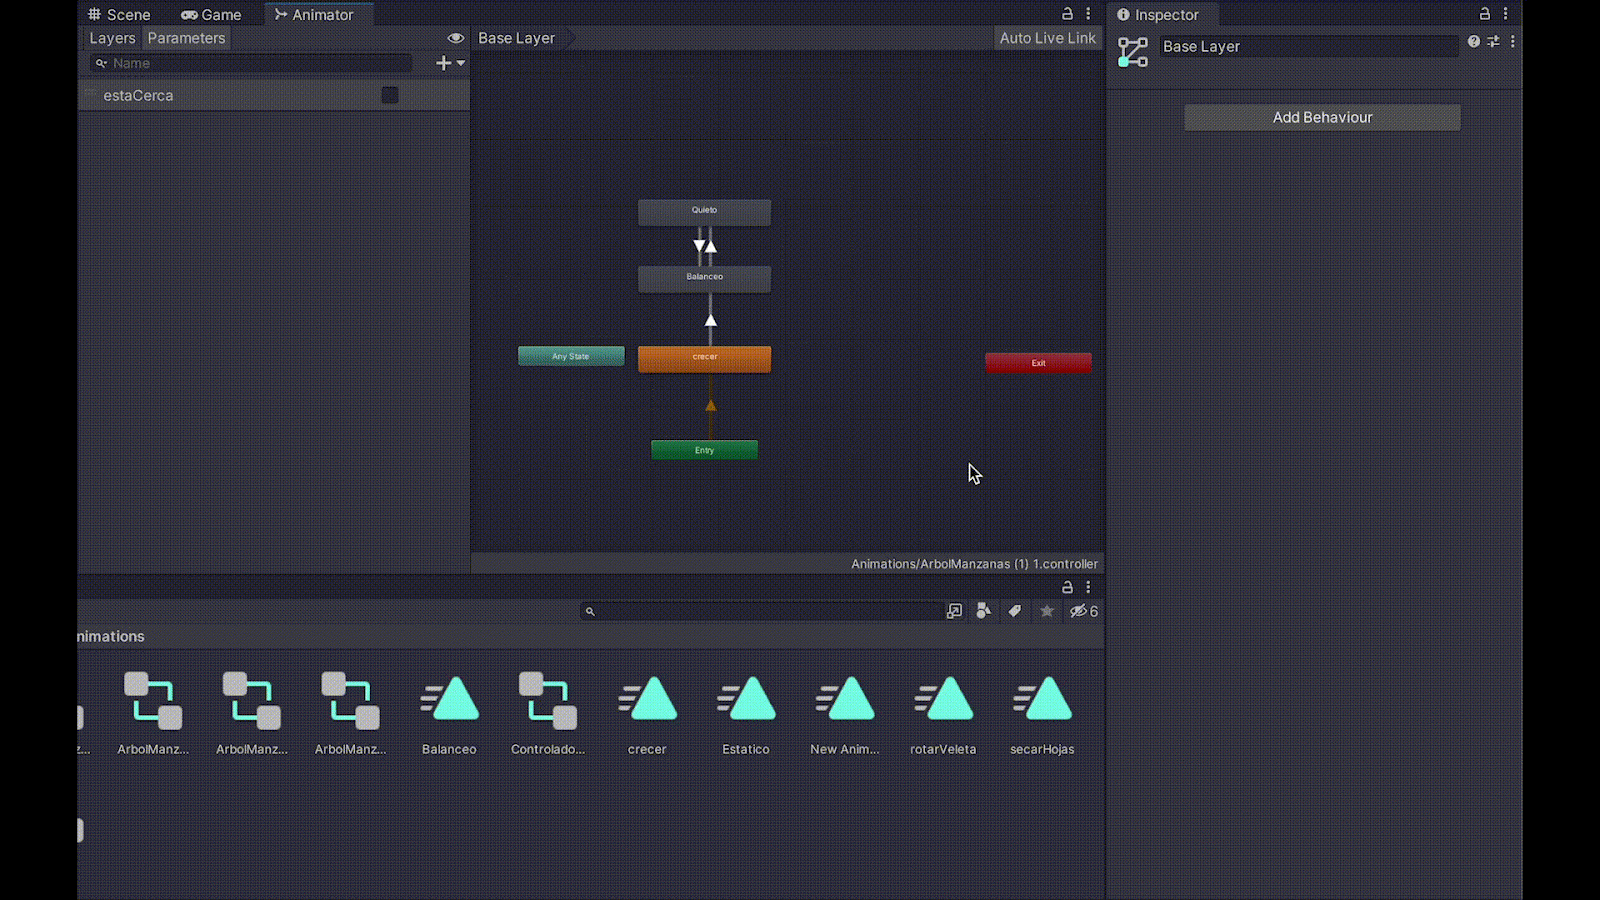
Task: Open the Inspector tab three-dot menu
Action: (x=1505, y=14)
